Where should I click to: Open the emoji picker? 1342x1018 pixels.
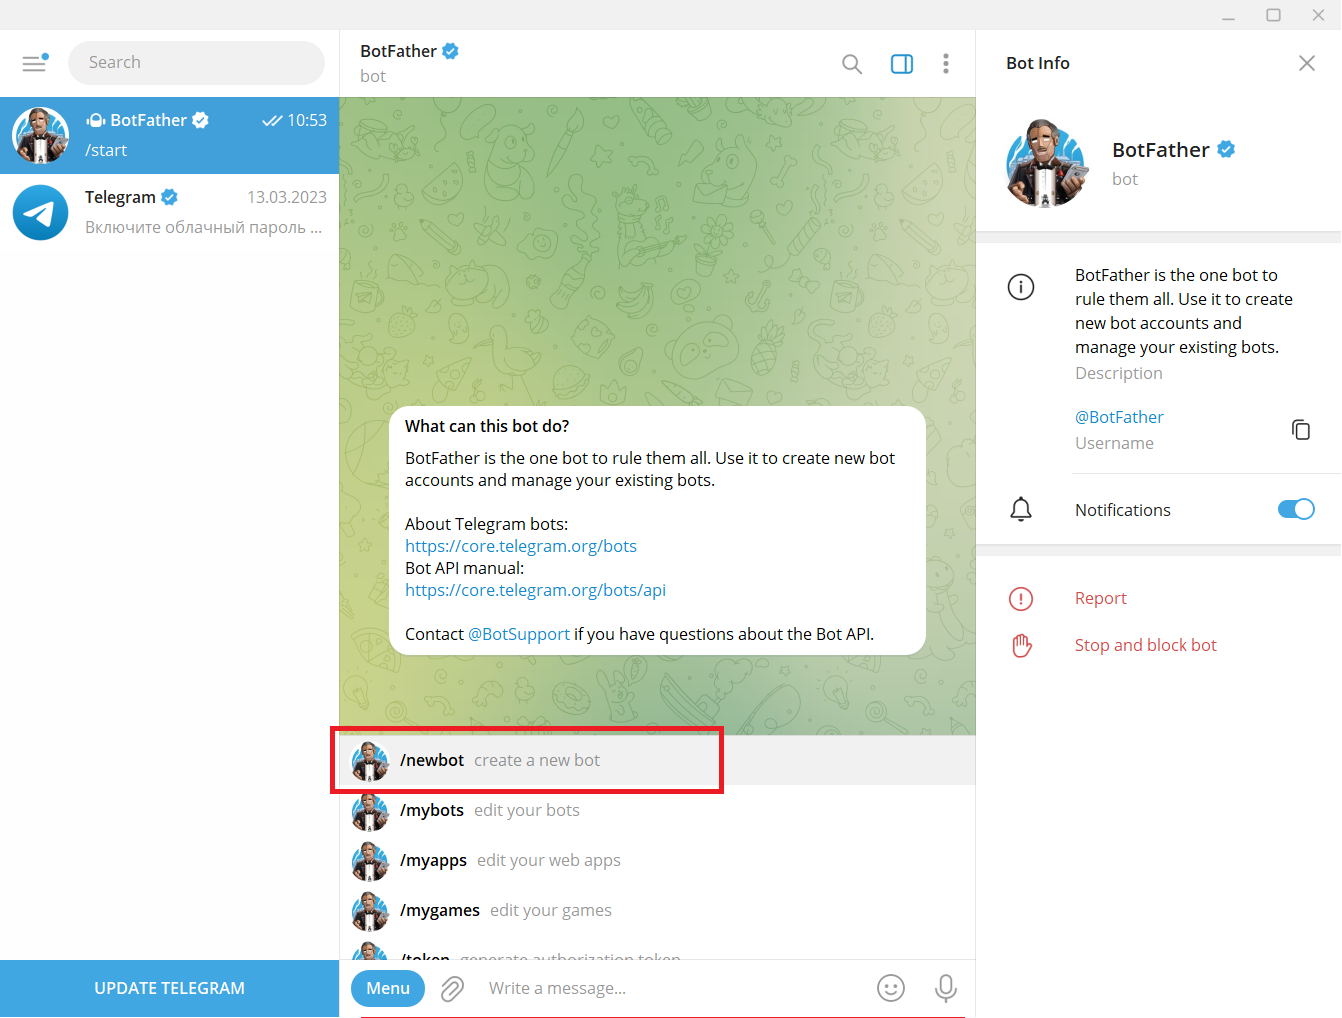tap(891, 988)
